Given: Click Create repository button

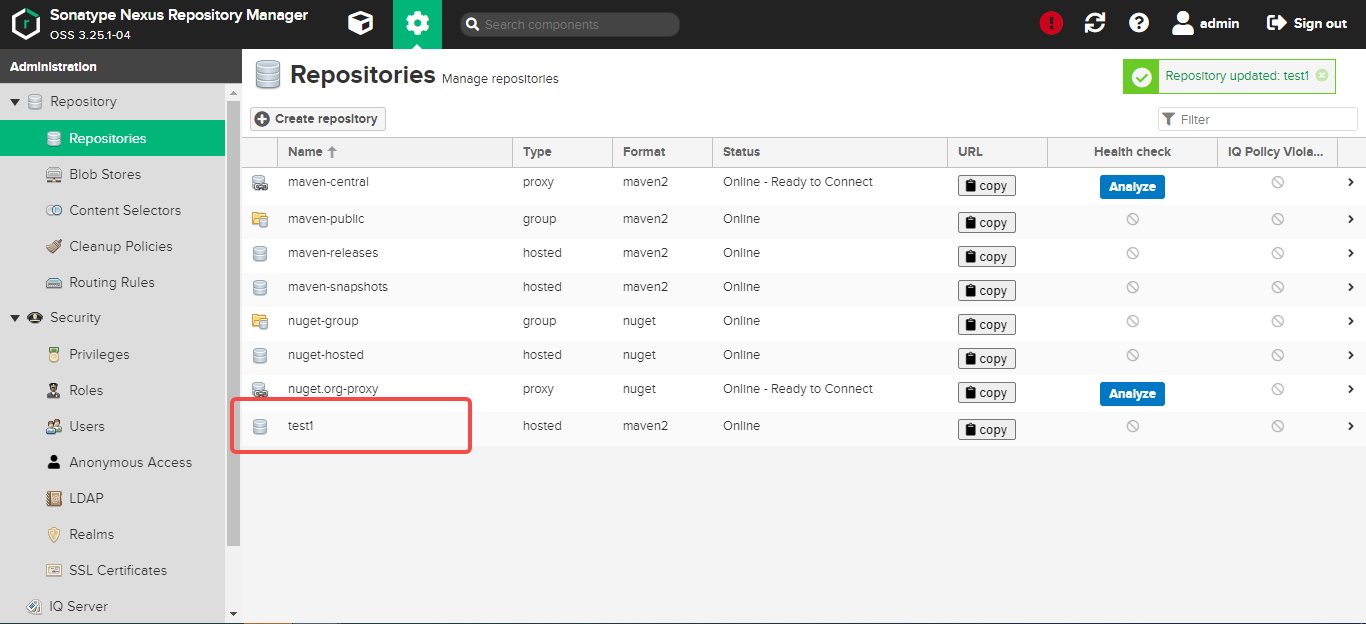Looking at the screenshot, I should (317, 119).
